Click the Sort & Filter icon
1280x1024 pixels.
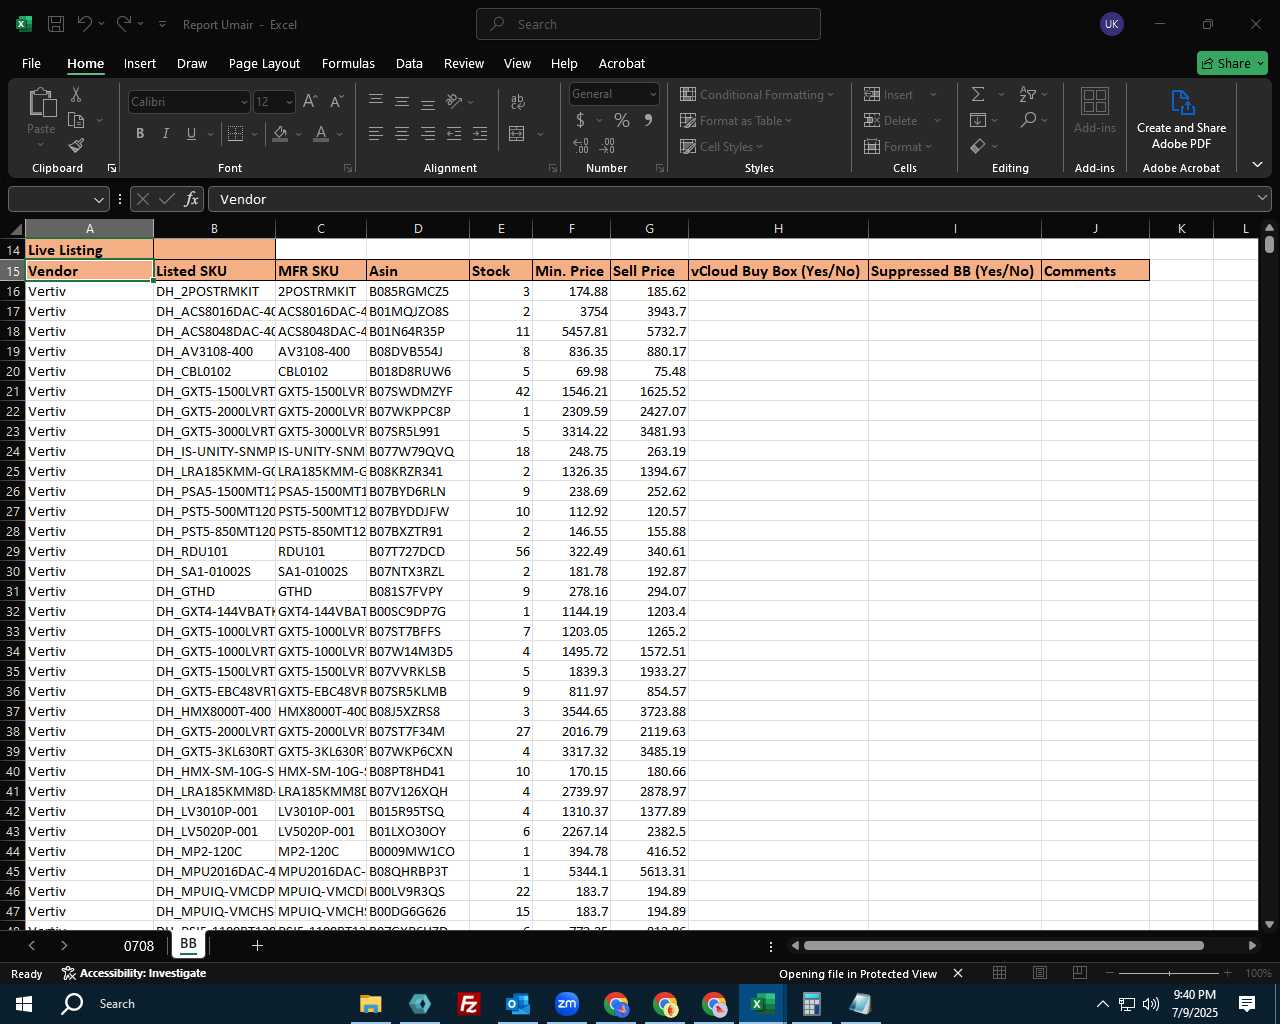1028,94
